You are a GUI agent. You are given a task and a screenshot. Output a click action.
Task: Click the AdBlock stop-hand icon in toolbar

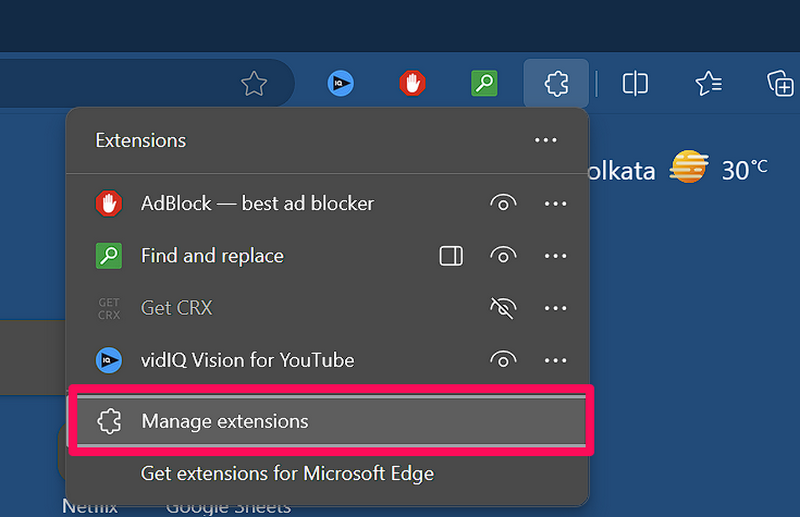[x=412, y=84]
